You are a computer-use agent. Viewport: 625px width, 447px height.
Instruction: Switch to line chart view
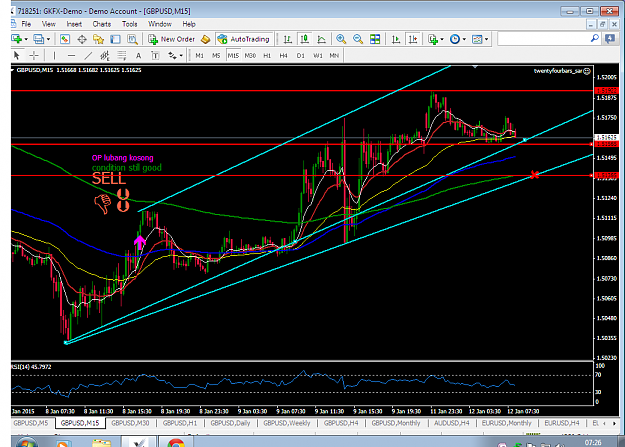[x=321, y=39]
